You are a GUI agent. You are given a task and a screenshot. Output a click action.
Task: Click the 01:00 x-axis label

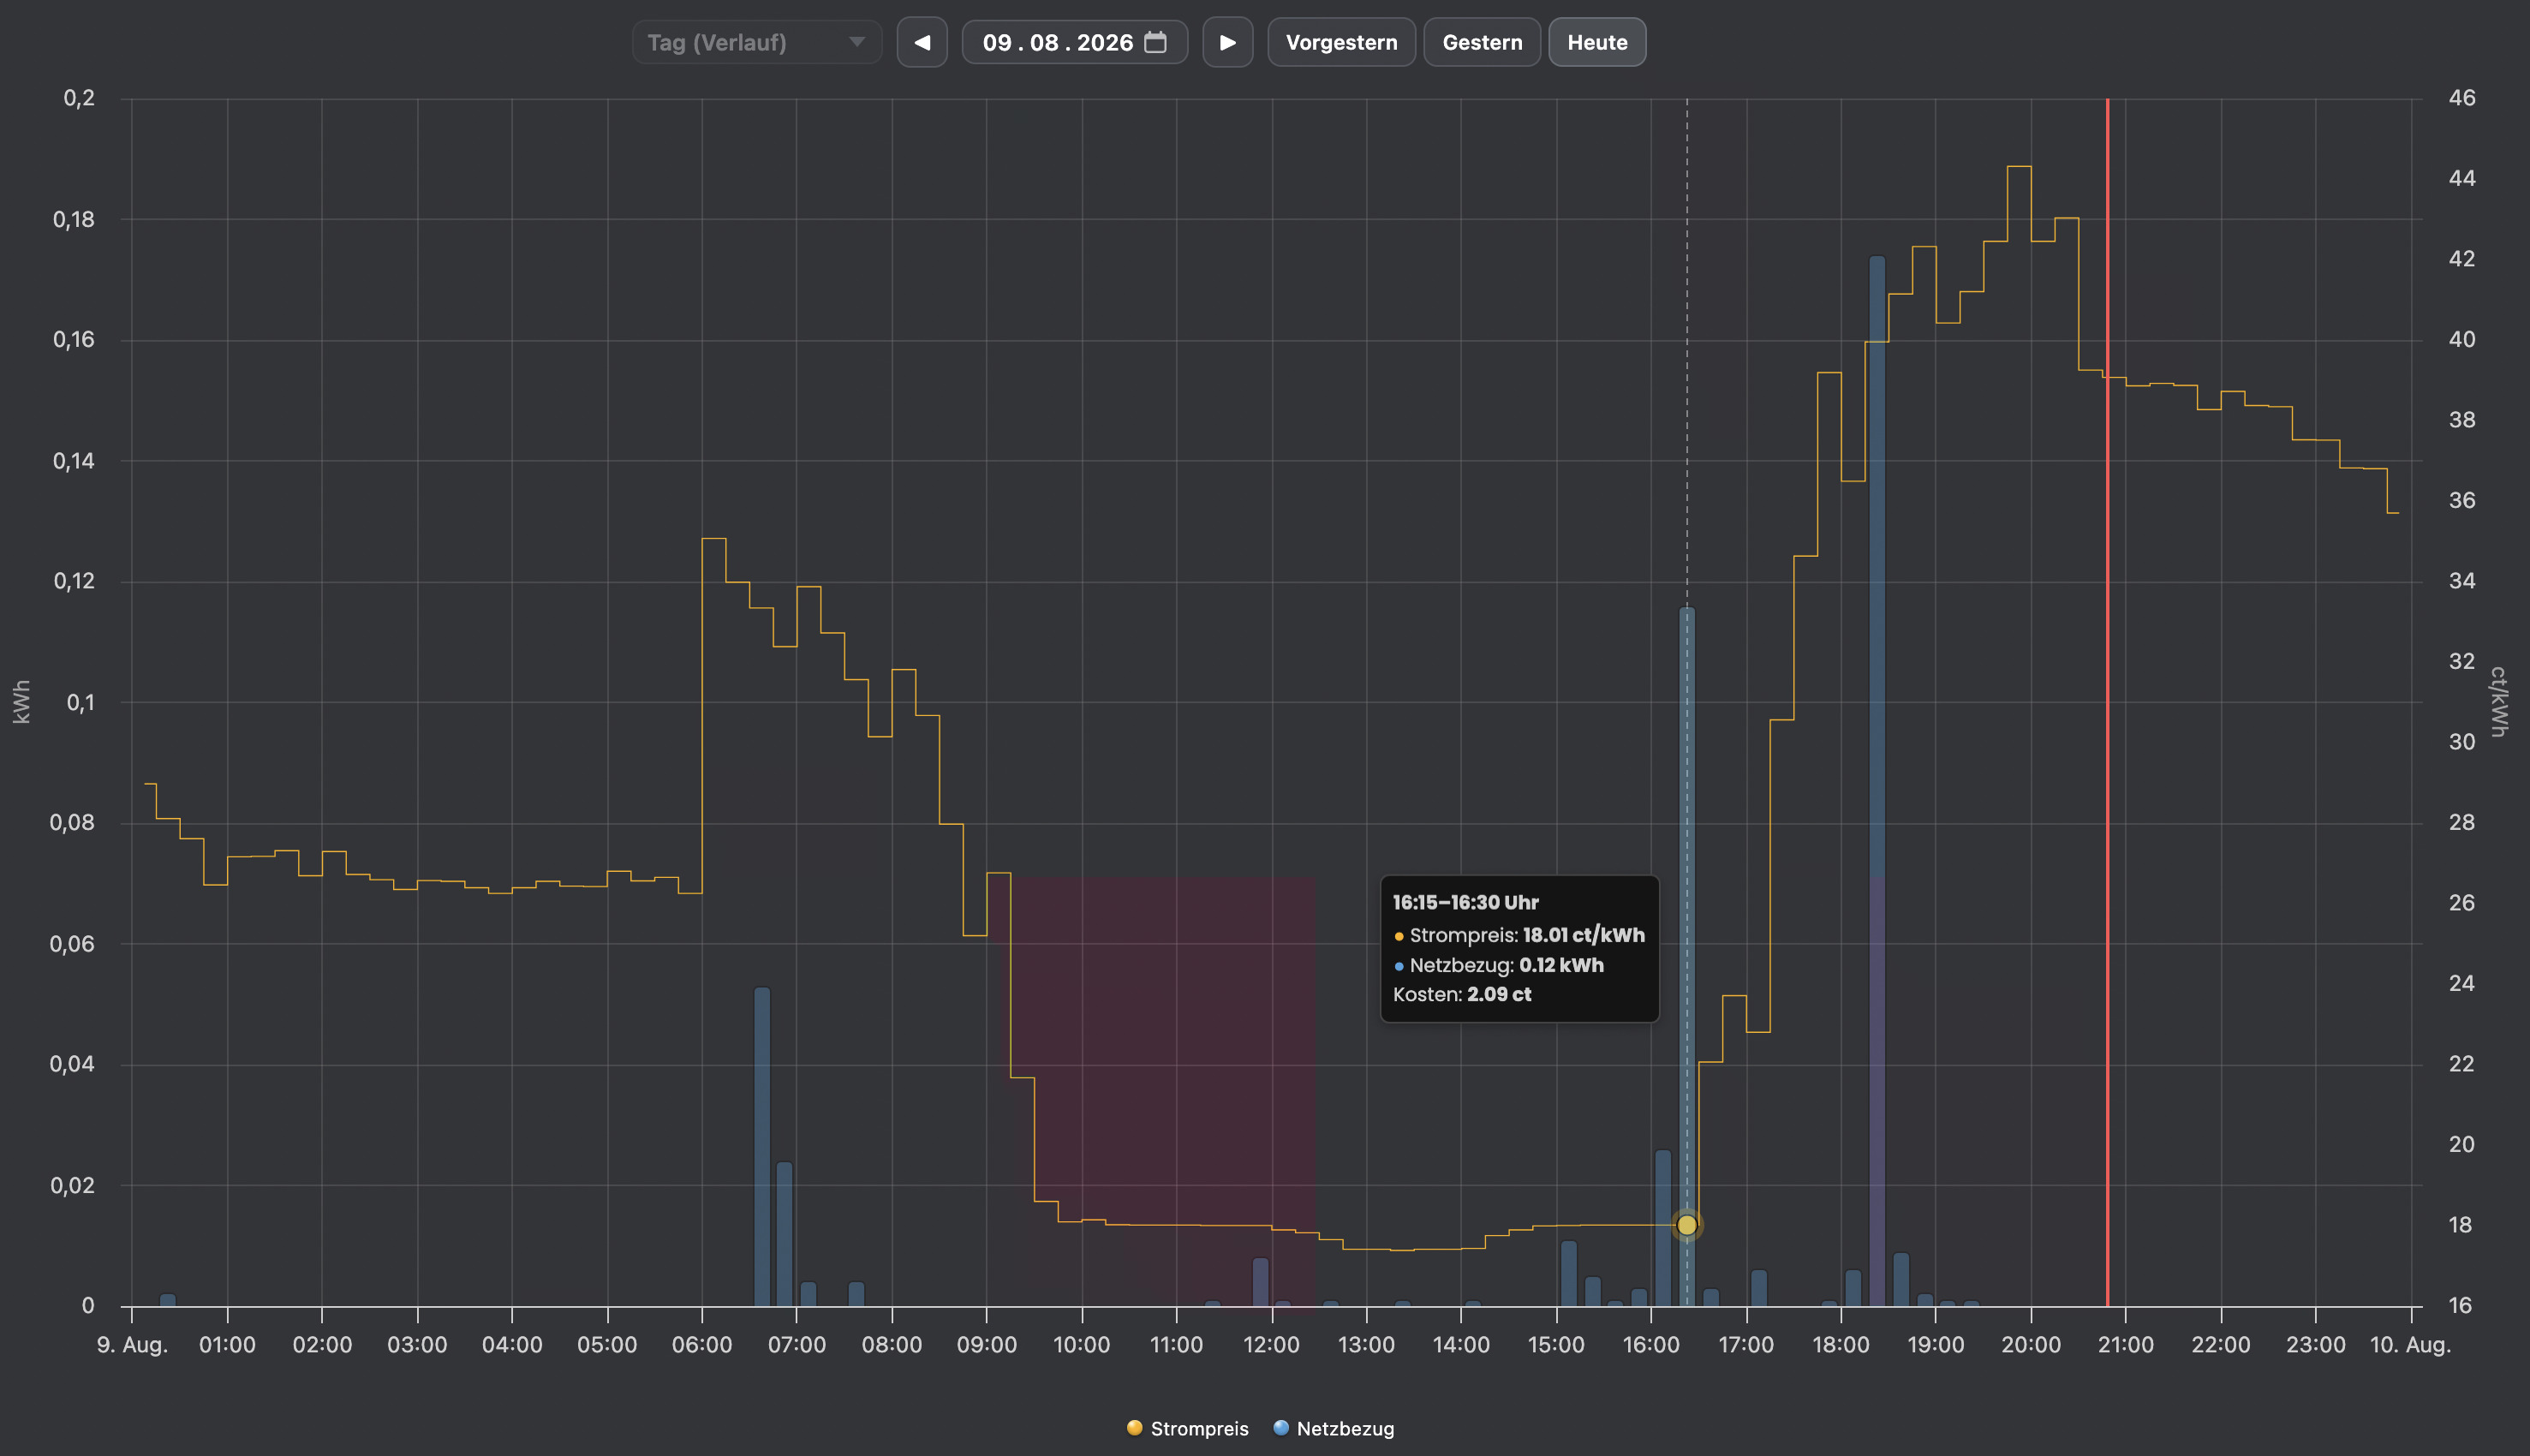tap(227, 1345)
